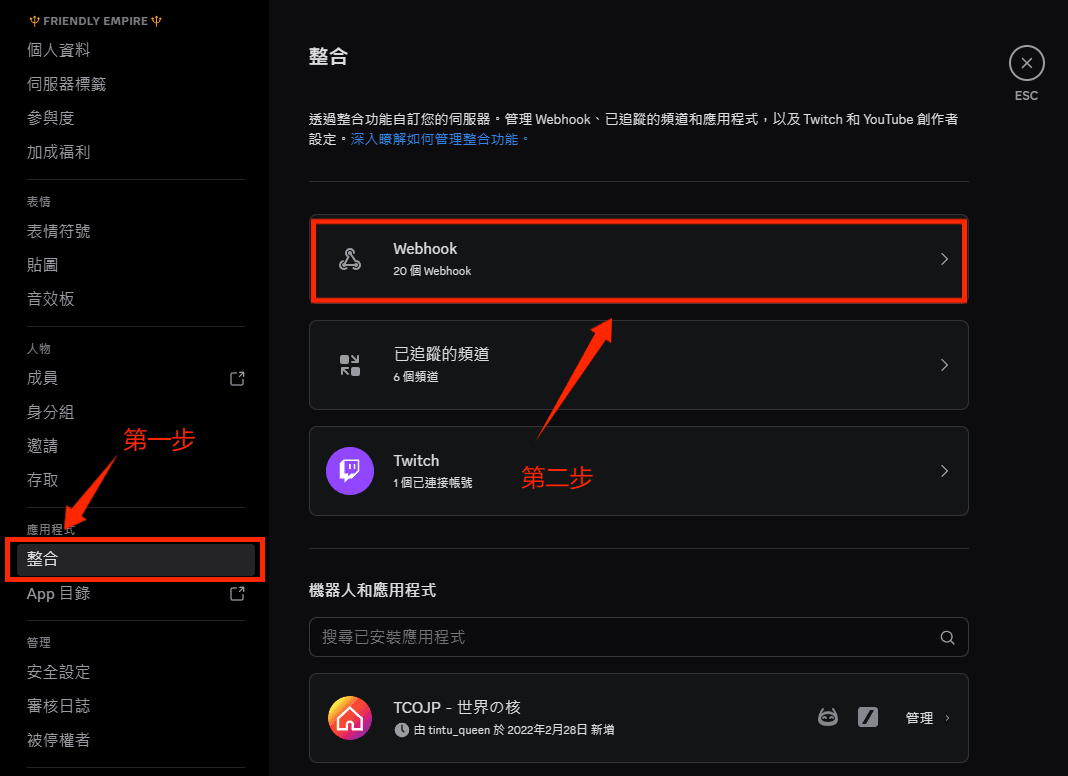Click the TCOJP bot avatar icon

click(350, 718)
